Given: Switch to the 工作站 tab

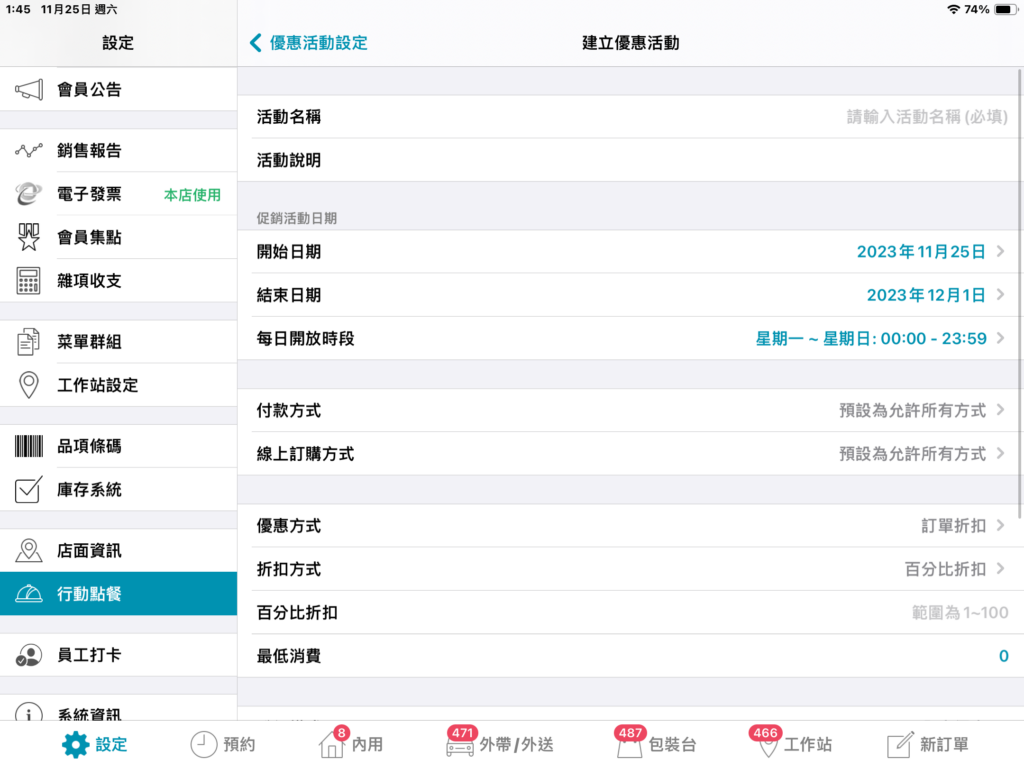Looking at the screenshot, I should point(792,744).
